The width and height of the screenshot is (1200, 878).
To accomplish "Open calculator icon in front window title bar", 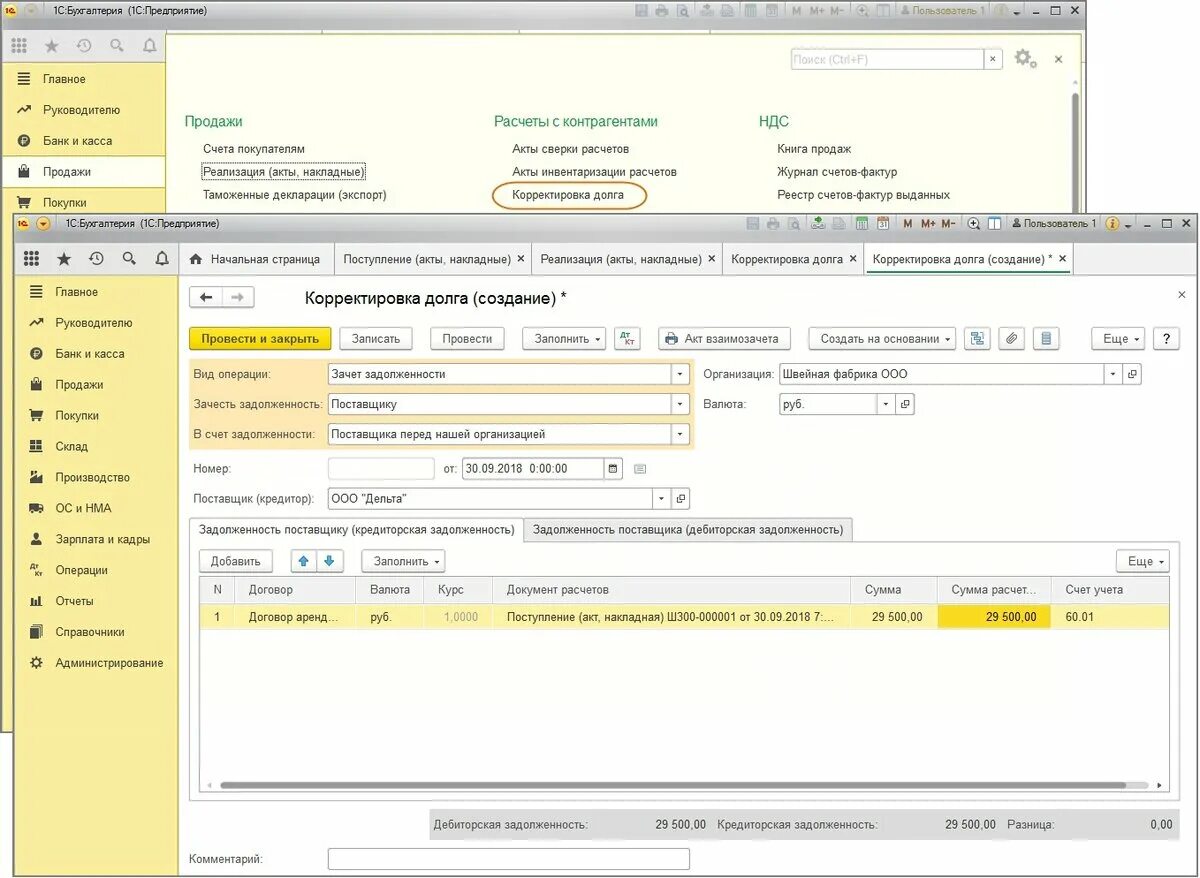I will point(862,223).
